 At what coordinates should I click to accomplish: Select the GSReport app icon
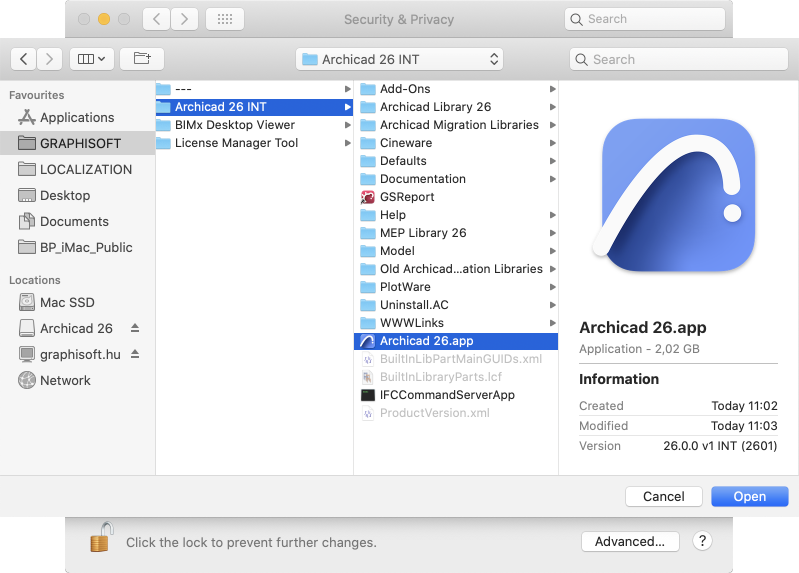368,197
